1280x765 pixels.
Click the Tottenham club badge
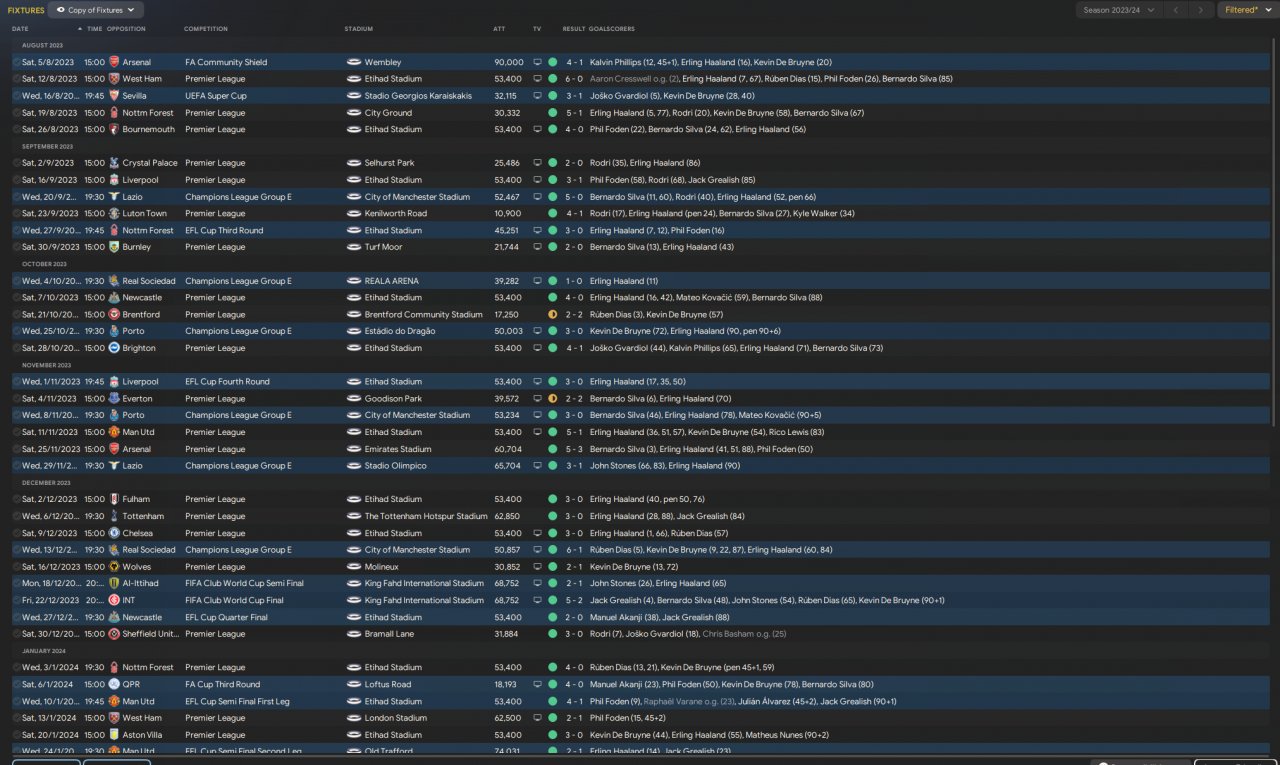(x=114, y=516)
